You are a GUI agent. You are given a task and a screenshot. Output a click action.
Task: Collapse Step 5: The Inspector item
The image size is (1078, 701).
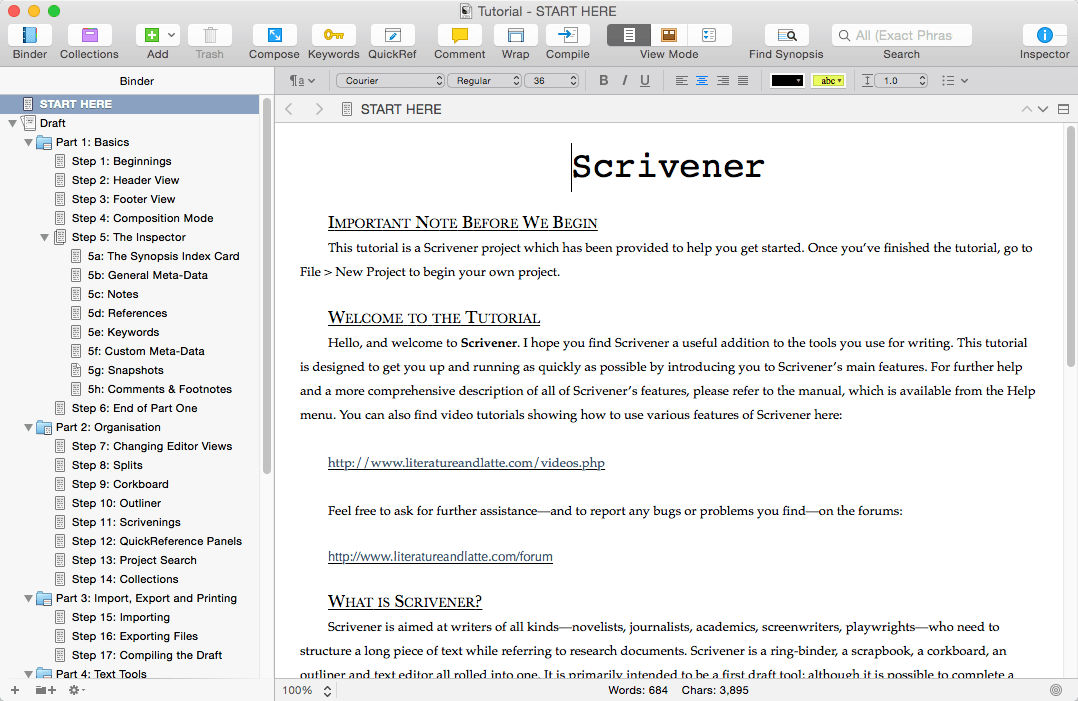coord(44,238)
